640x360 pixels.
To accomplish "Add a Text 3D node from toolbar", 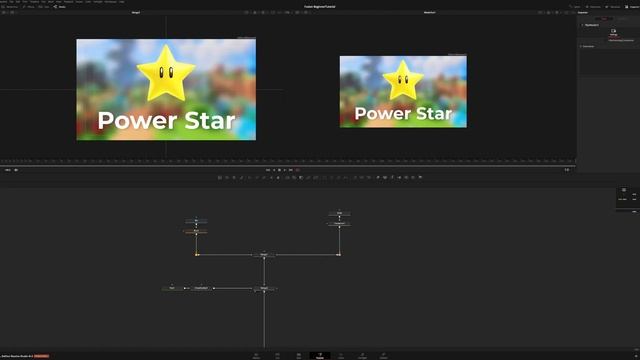I will pos(392,178).
